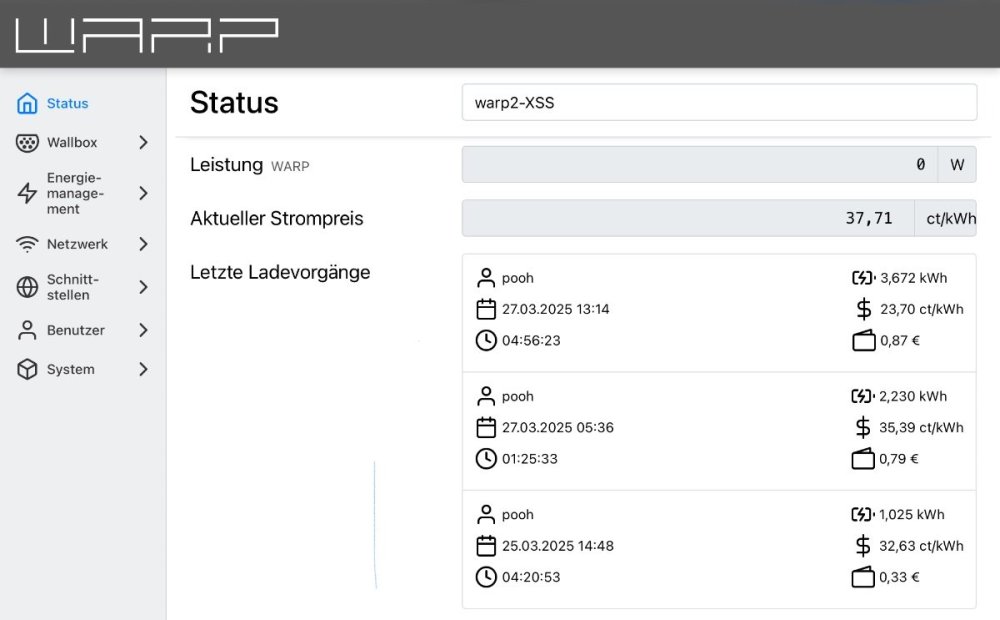1000x620 pixels.
Task: Click the Netzwerk wifi icon
Action: pyautogui.click(x=27, y=244)
